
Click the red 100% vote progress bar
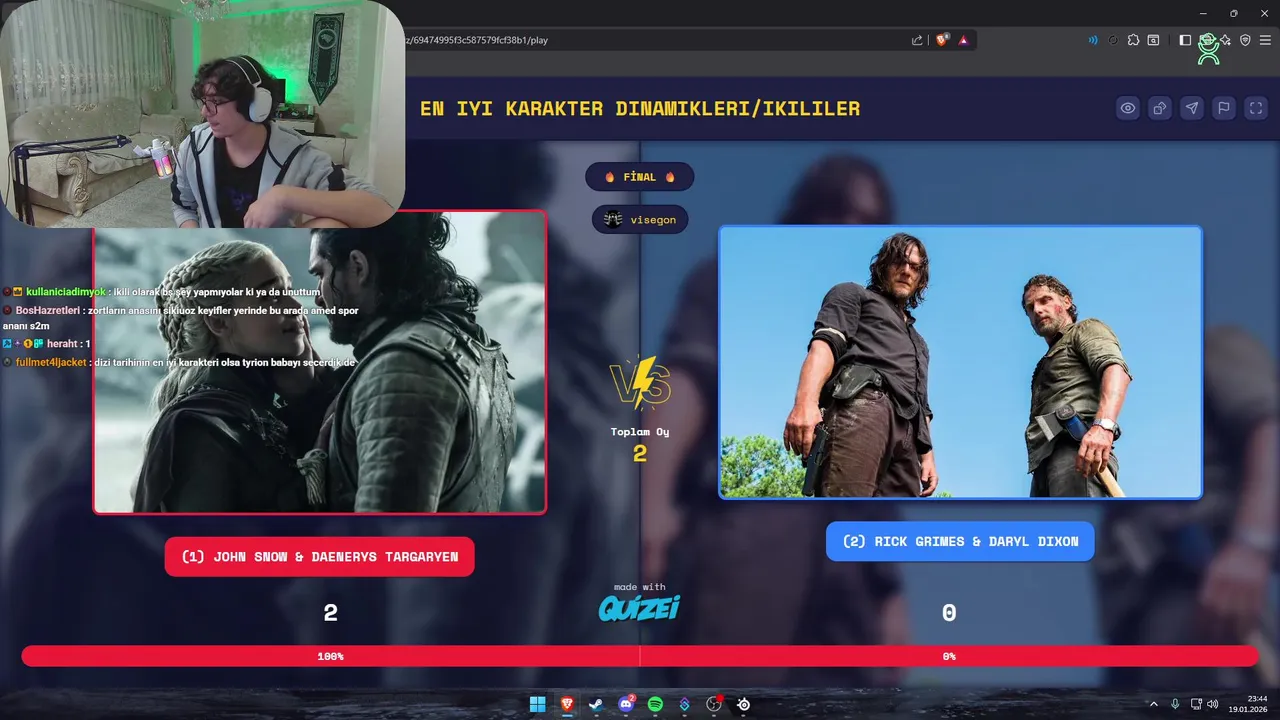click(331, 656)
